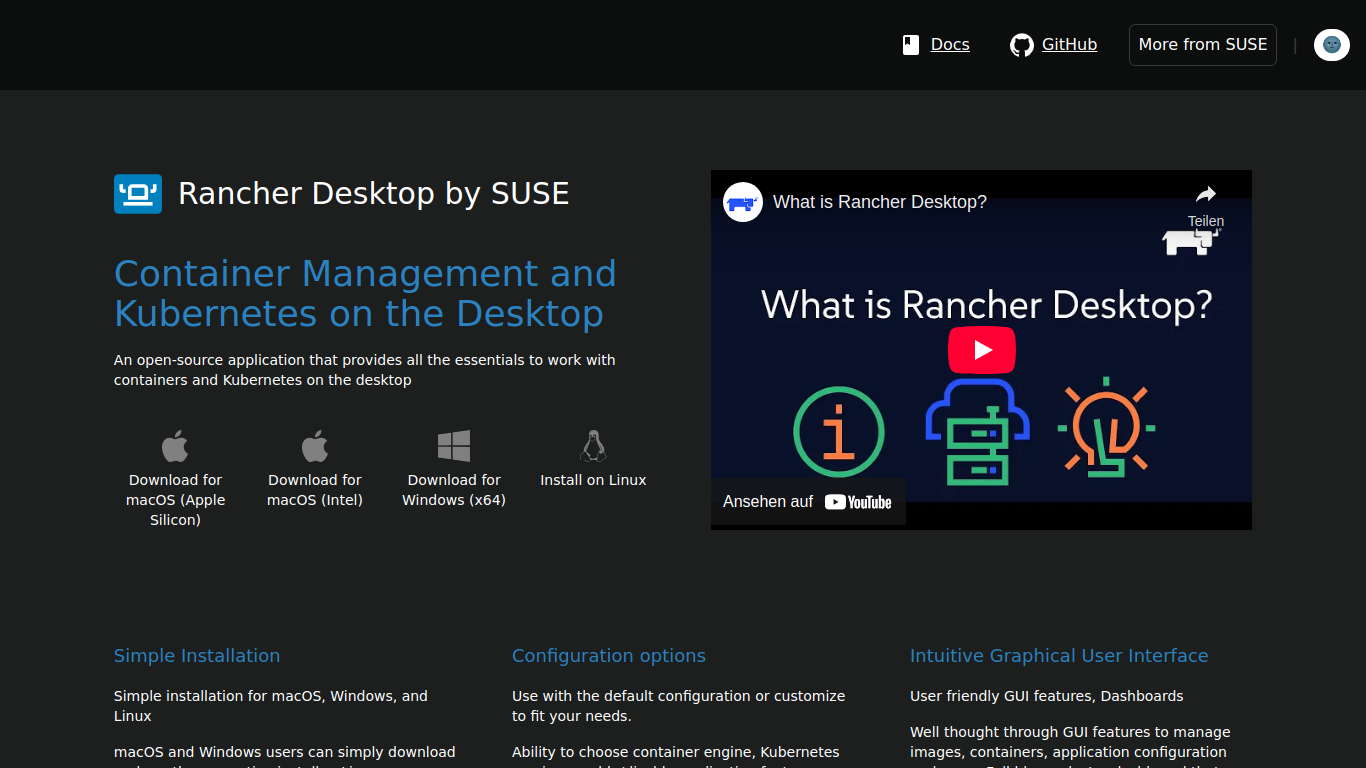Click the GitHub octocat icon

pos(1021,45)
